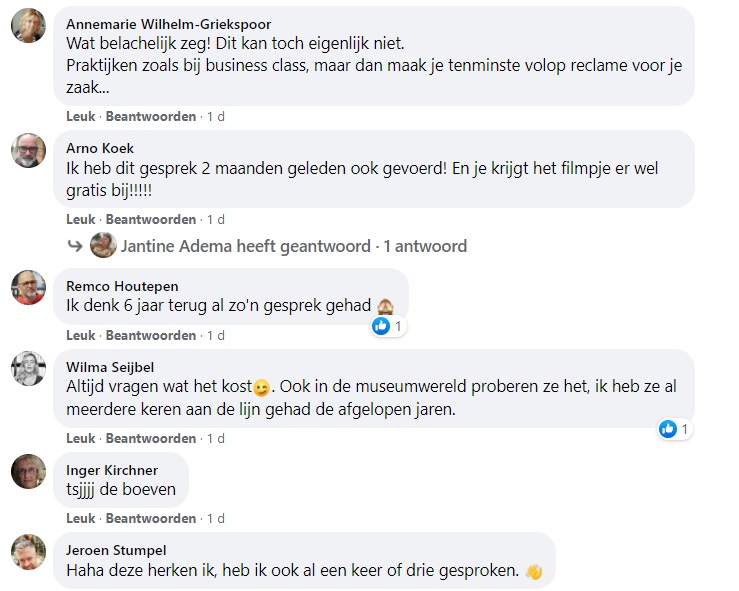The image size is (739, 591).
Task: Toggle Leuk under Inger Kirchner's comment
Action: pyautogui.click(x=81, y=518)
